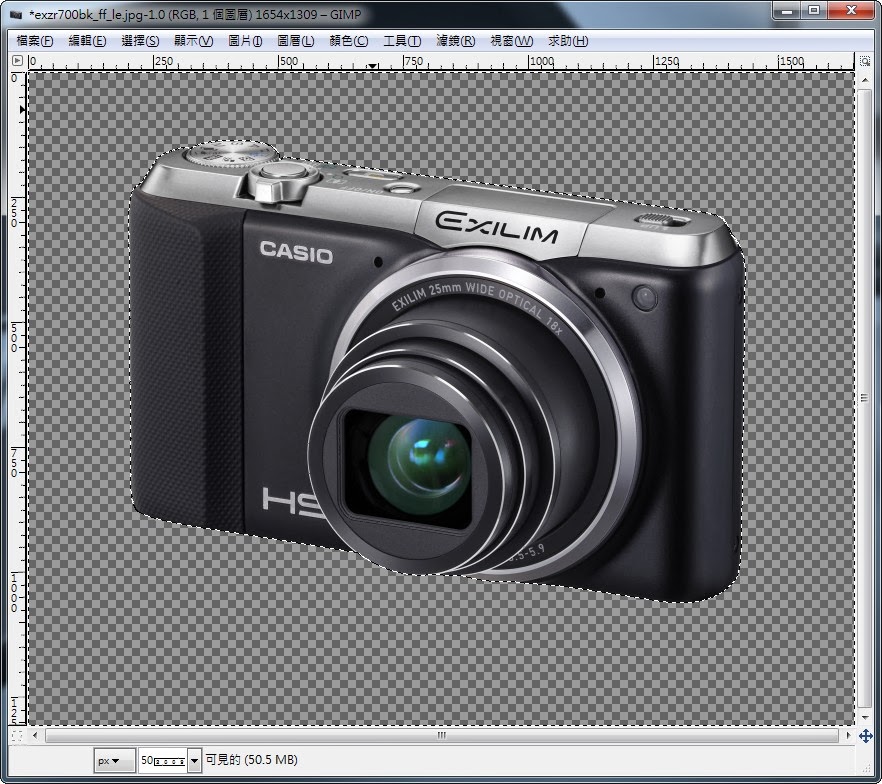Viewport: 882px width, 784px height.
Task: Click the camera lens glass in the canvas
Action: click(421, 465)
